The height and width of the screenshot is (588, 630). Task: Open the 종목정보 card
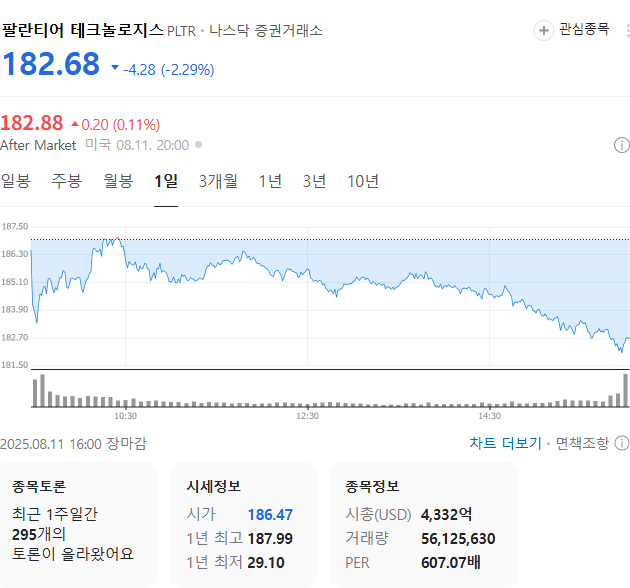point(424,524)
